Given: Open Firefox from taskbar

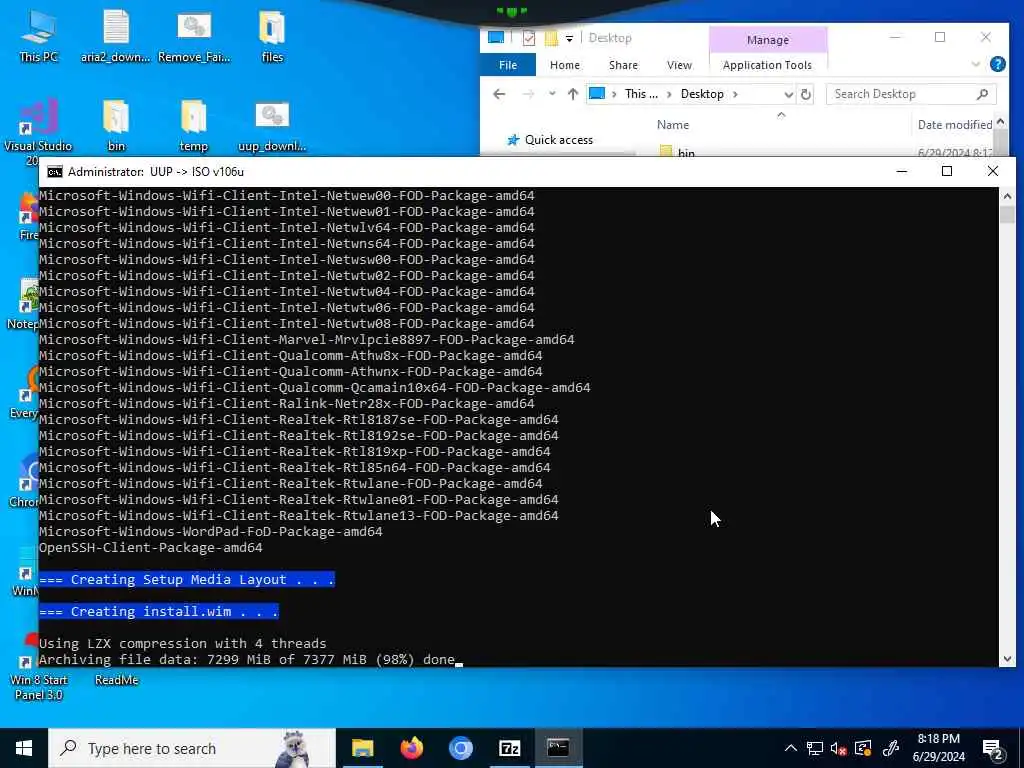Looking at the screenshot, I should tap(411, 748).
